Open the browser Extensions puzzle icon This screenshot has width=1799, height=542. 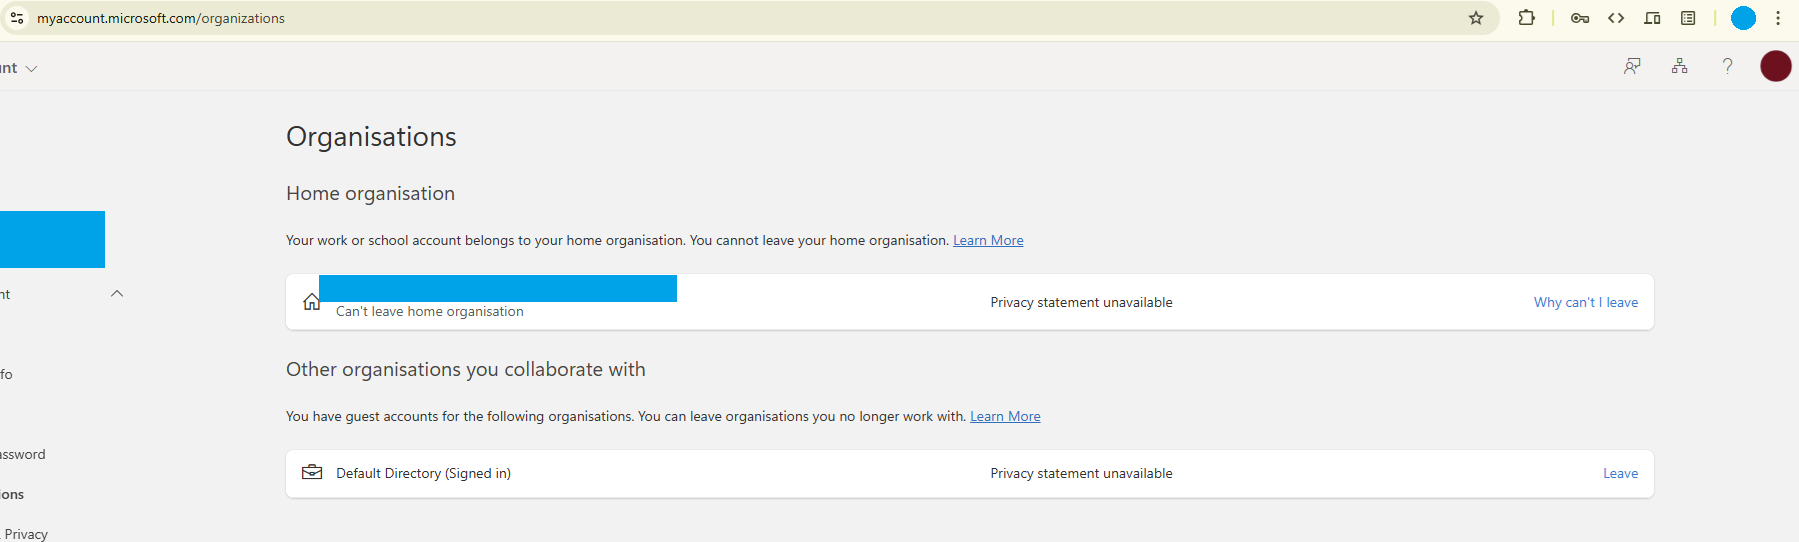coord(1527,18)
